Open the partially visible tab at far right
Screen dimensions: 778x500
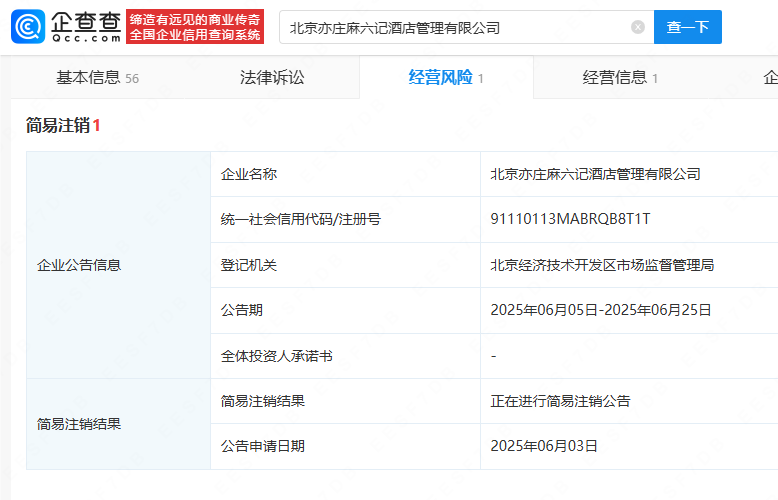(x=770, y=78)
